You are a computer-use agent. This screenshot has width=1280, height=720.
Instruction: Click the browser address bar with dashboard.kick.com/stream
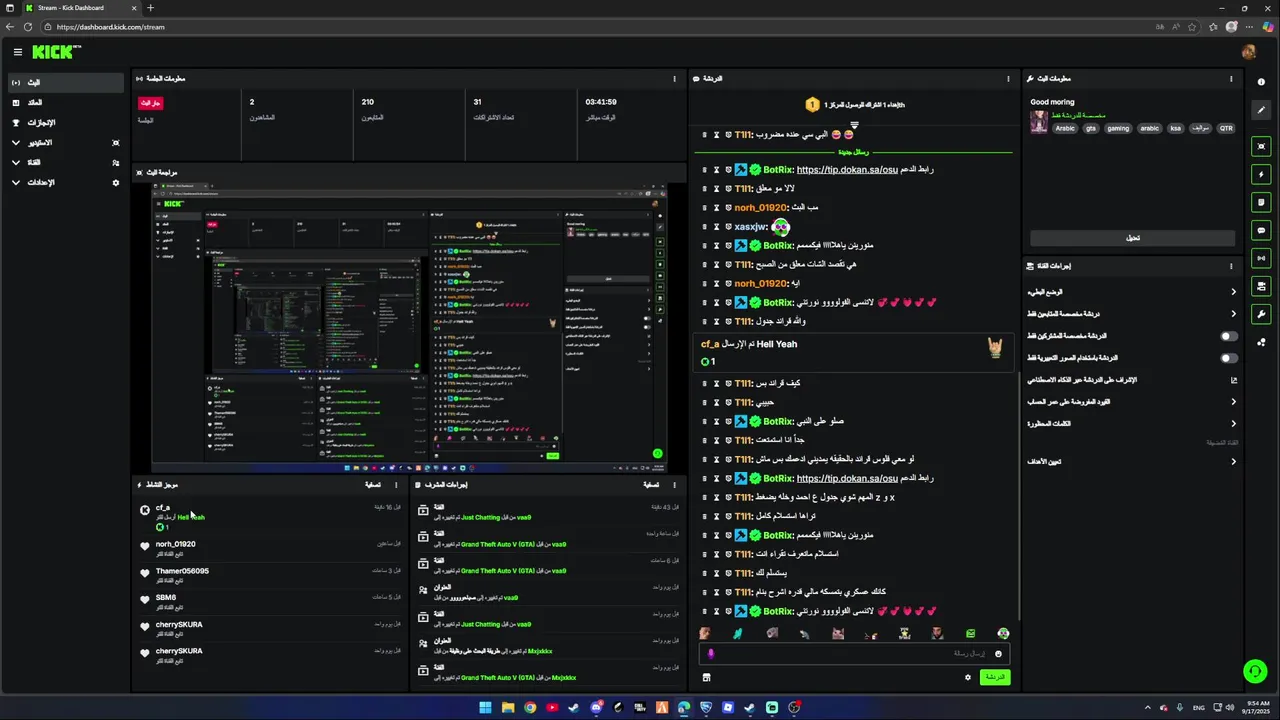[x=600, y=27]
